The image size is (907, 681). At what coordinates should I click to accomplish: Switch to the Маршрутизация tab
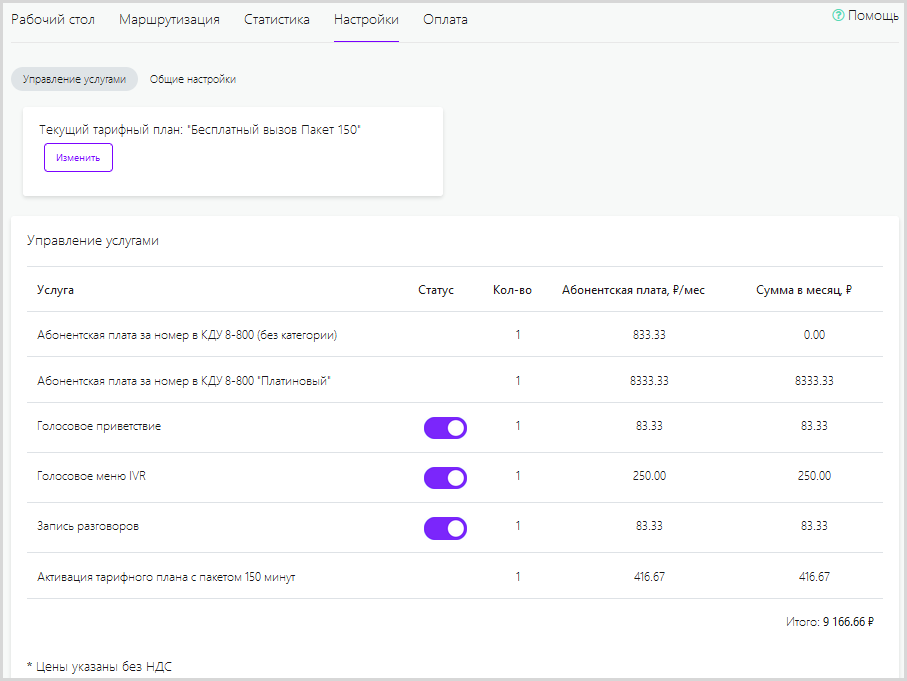(169, 20)
